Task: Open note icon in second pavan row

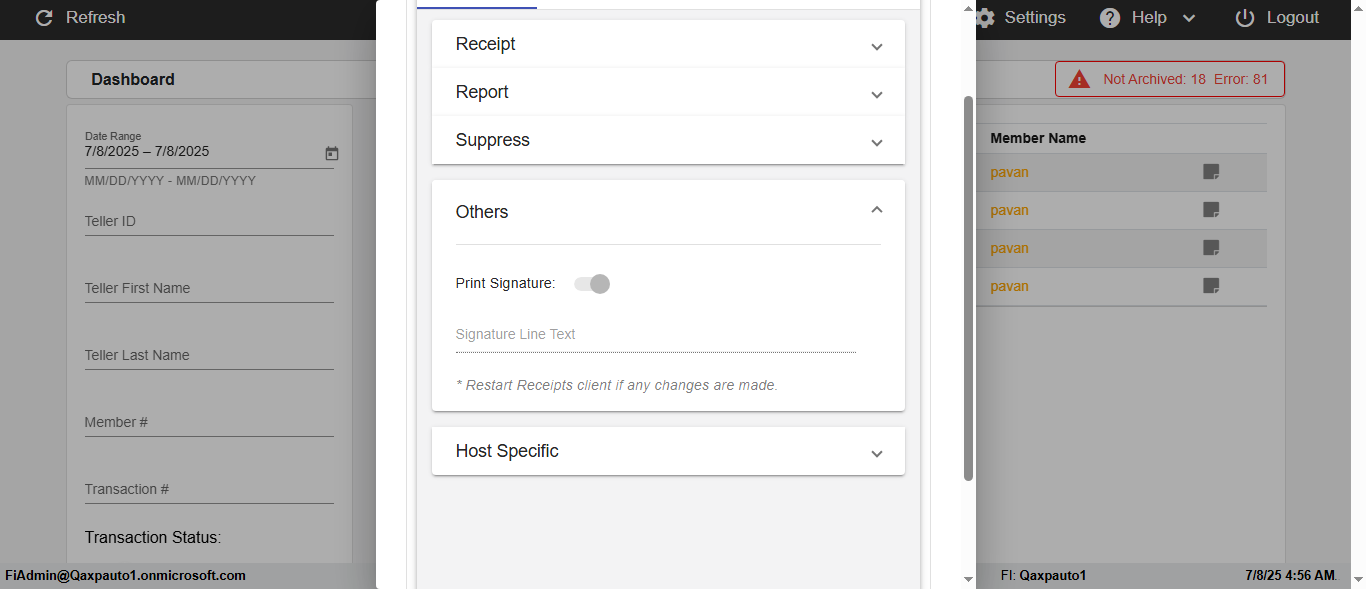Action: click(1211, 210)
